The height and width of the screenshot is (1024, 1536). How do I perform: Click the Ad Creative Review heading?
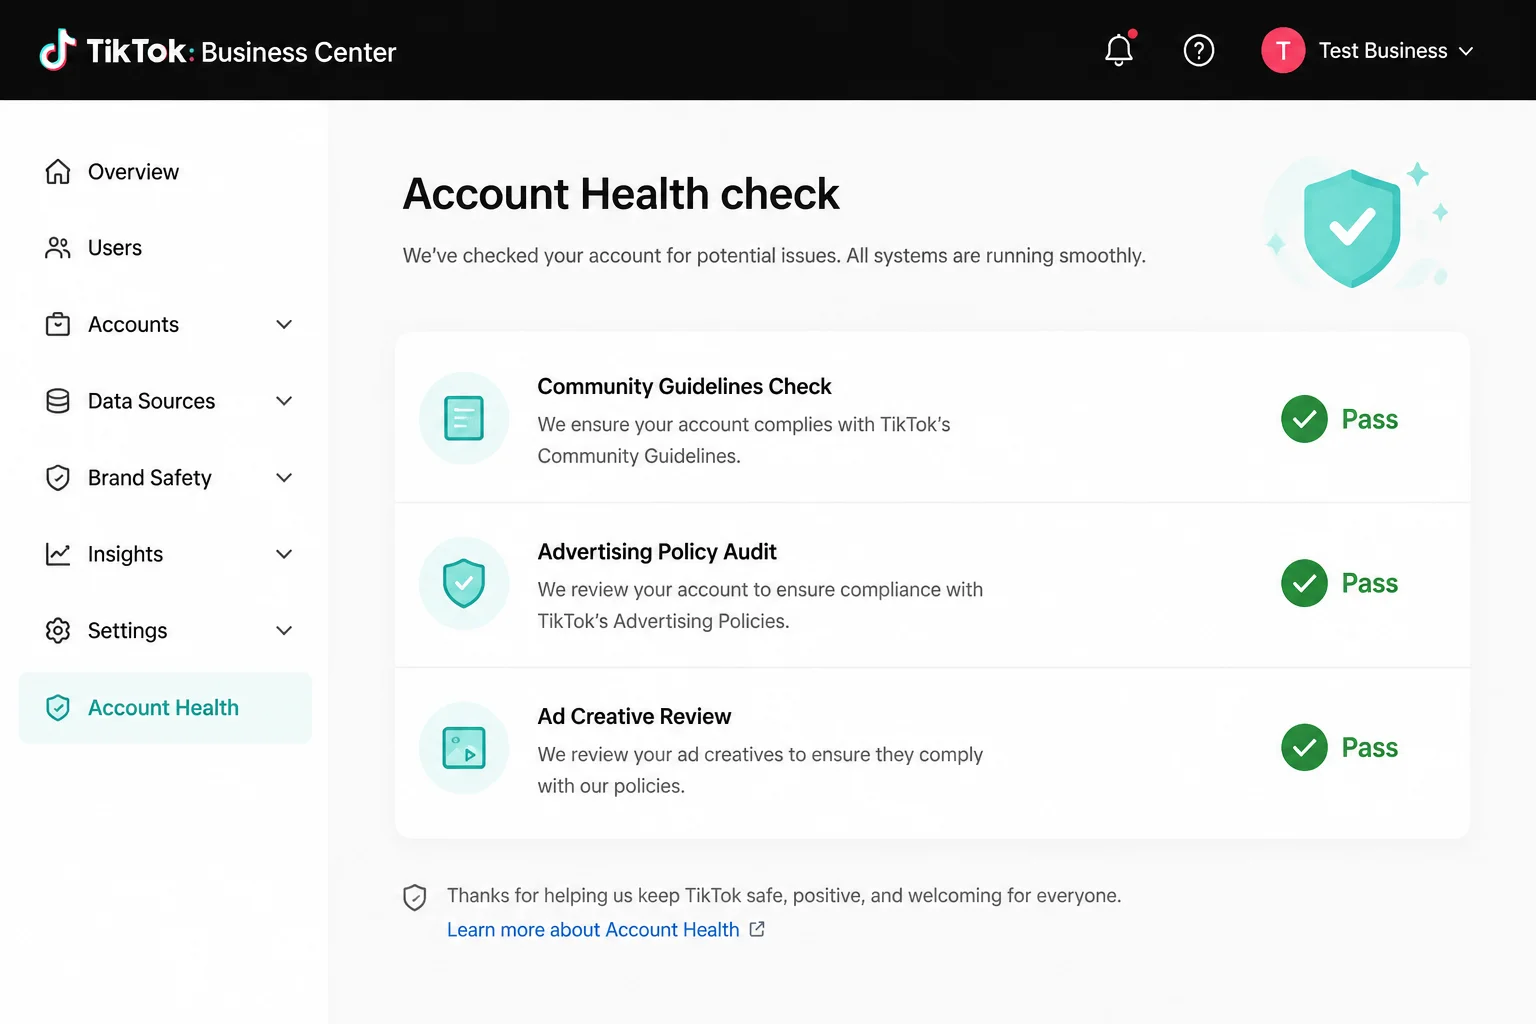pos(634,716)
